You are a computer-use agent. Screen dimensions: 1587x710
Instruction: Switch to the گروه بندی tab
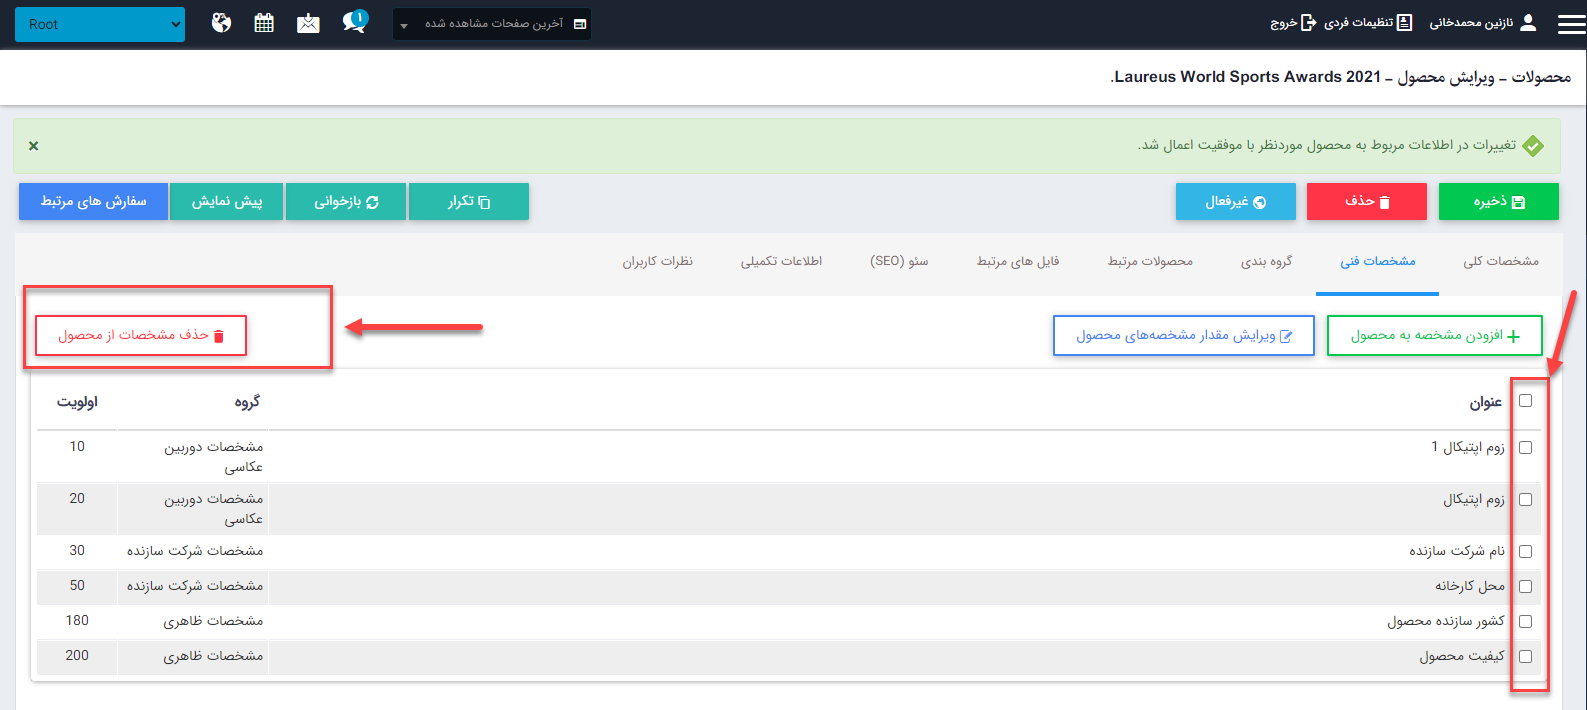click(x=1266, y=261)
